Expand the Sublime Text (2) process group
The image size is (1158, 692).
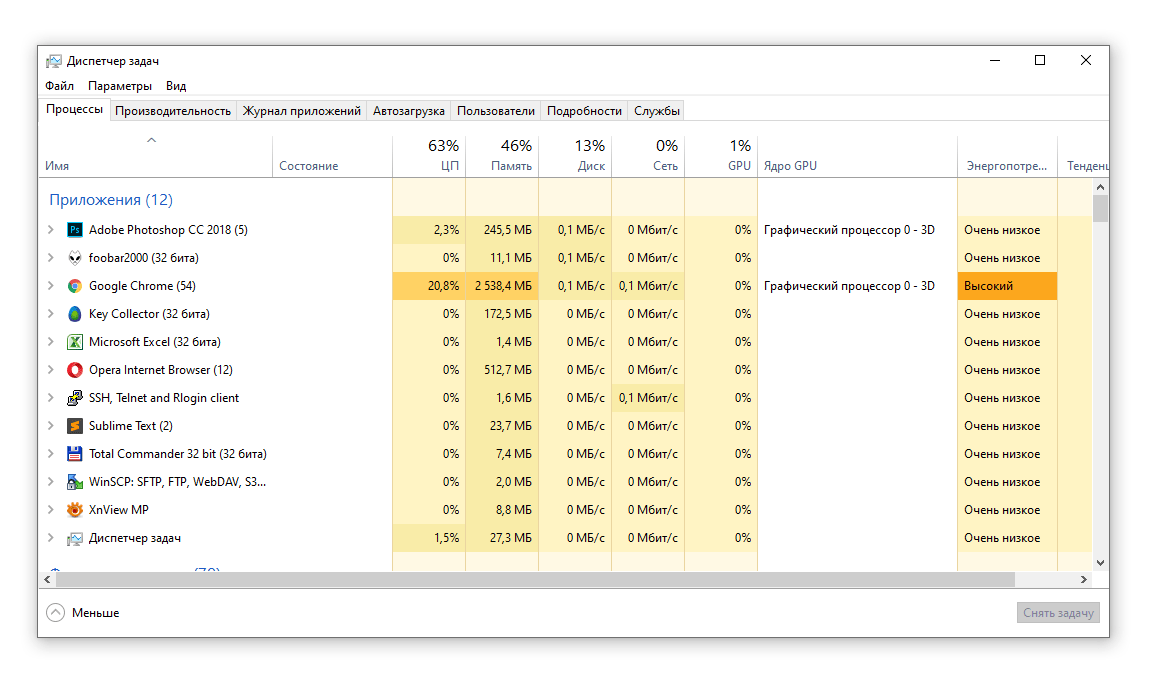50,426
